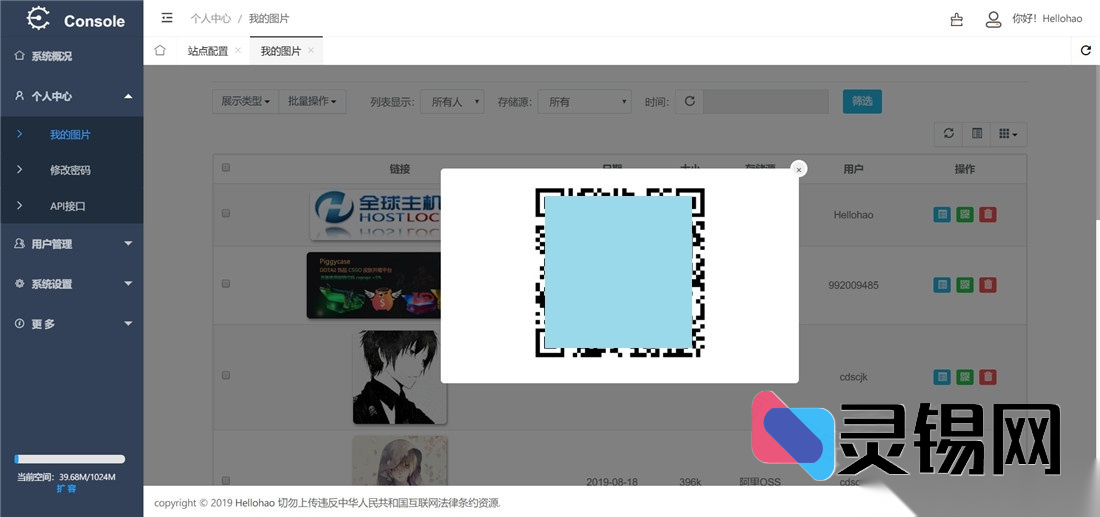Click username 992009485 in the table
This screenshot has width=1100, height=517.
pyautogui.click(x=853, y=285)
